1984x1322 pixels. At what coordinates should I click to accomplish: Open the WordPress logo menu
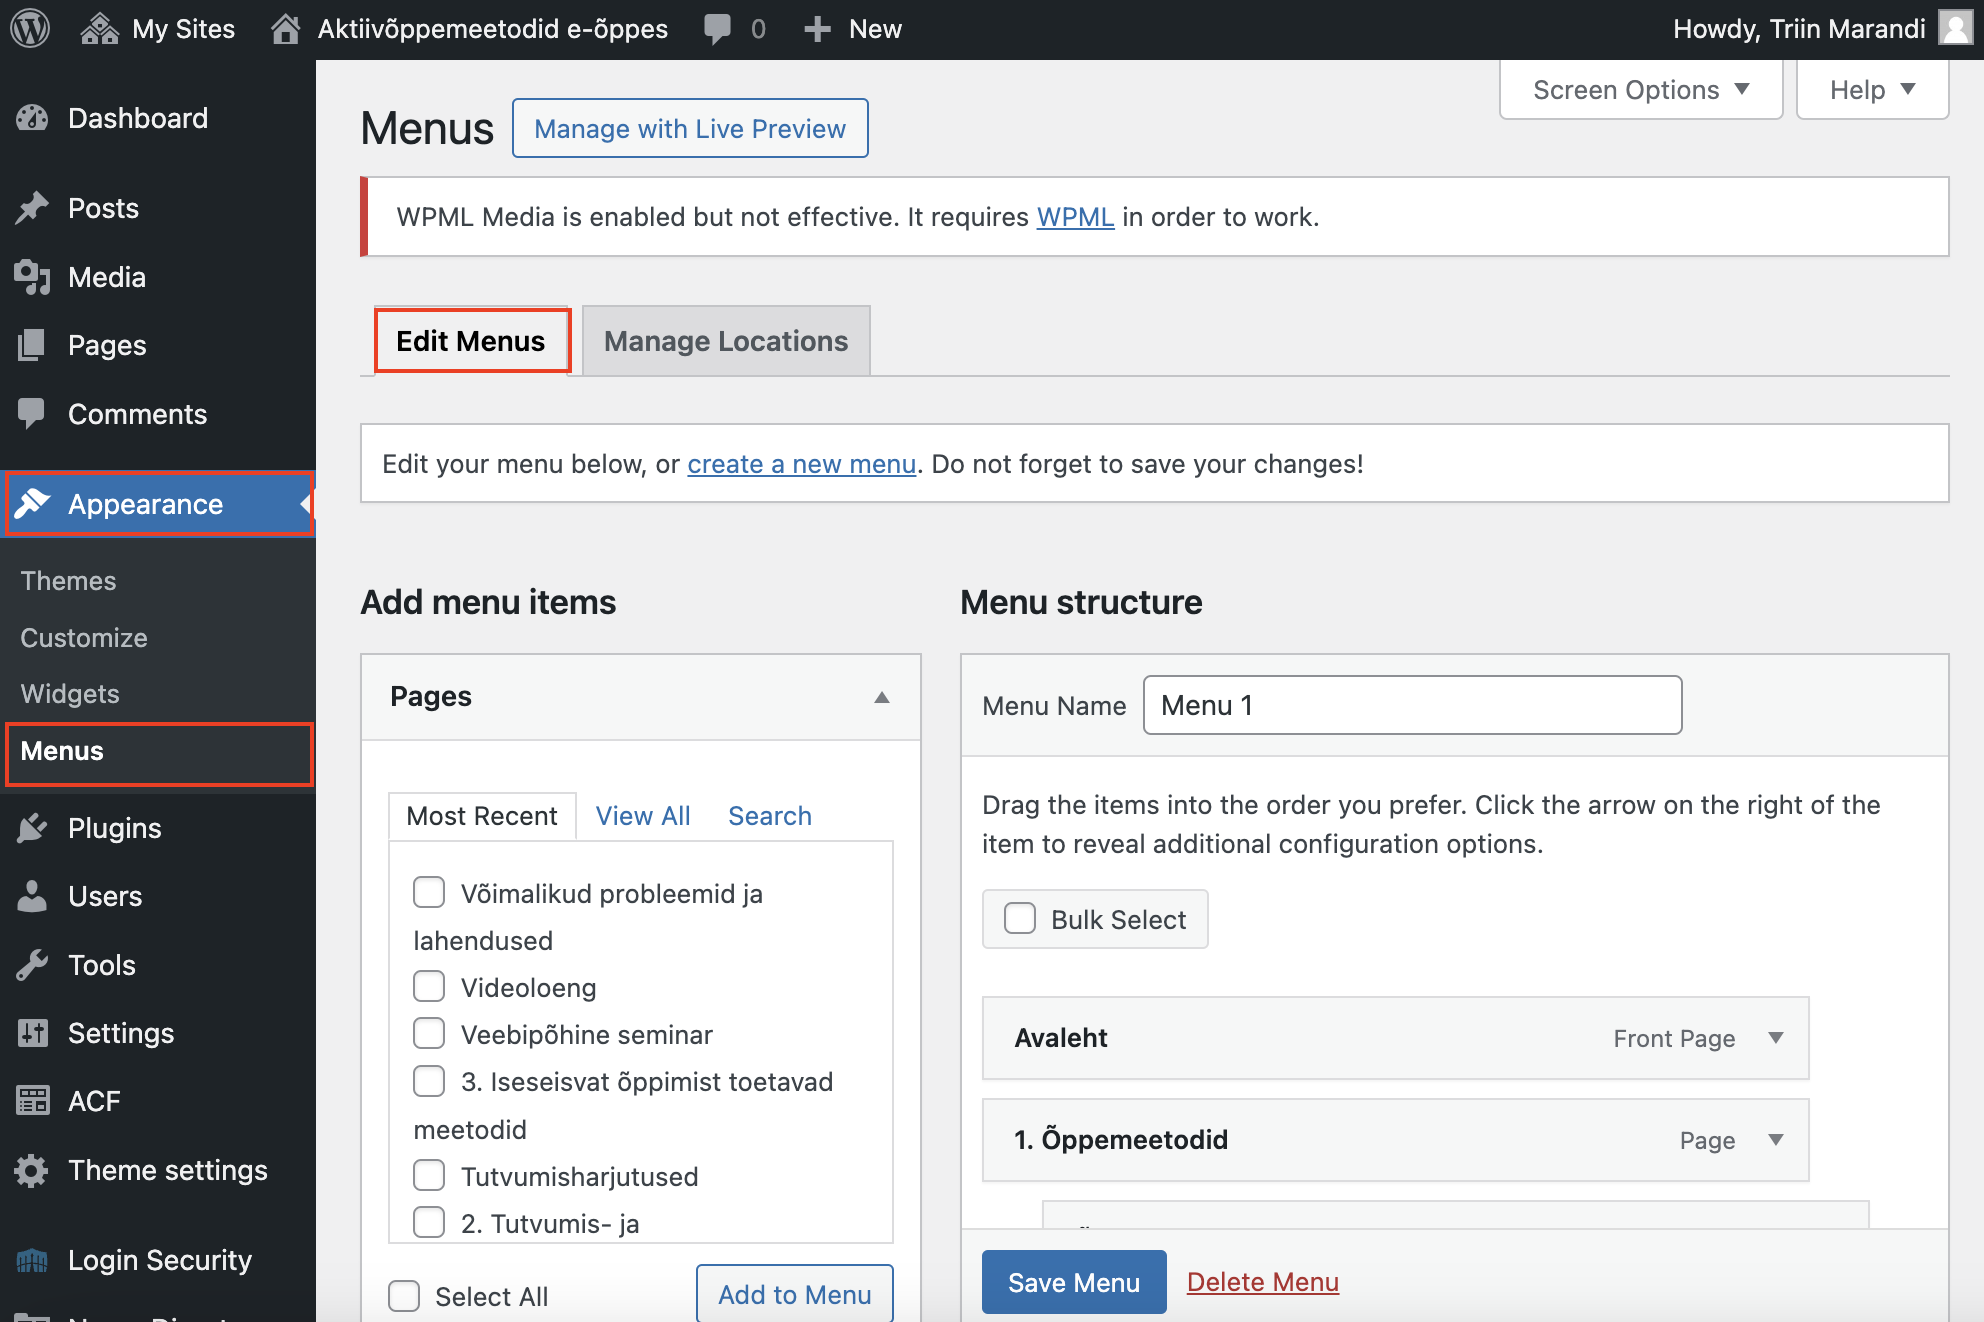pos(29,28)
